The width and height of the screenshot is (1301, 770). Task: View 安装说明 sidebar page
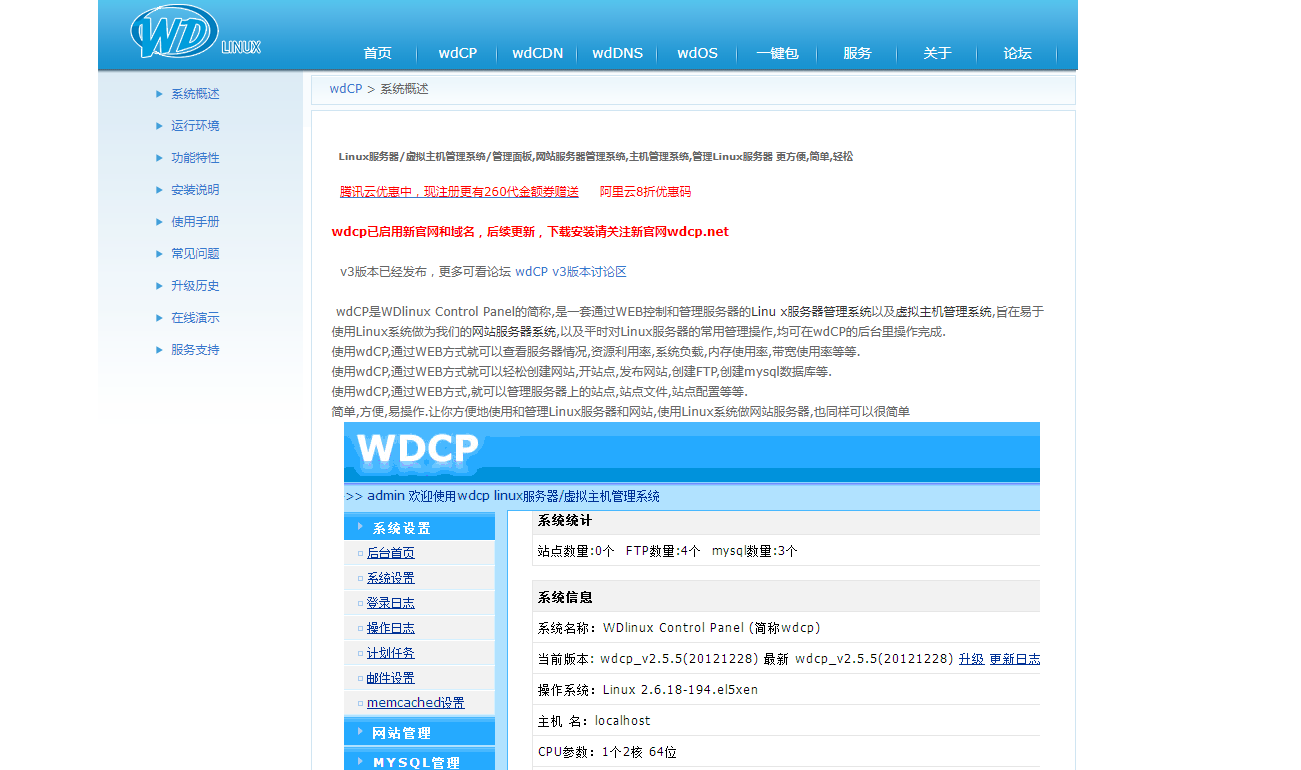195,190
